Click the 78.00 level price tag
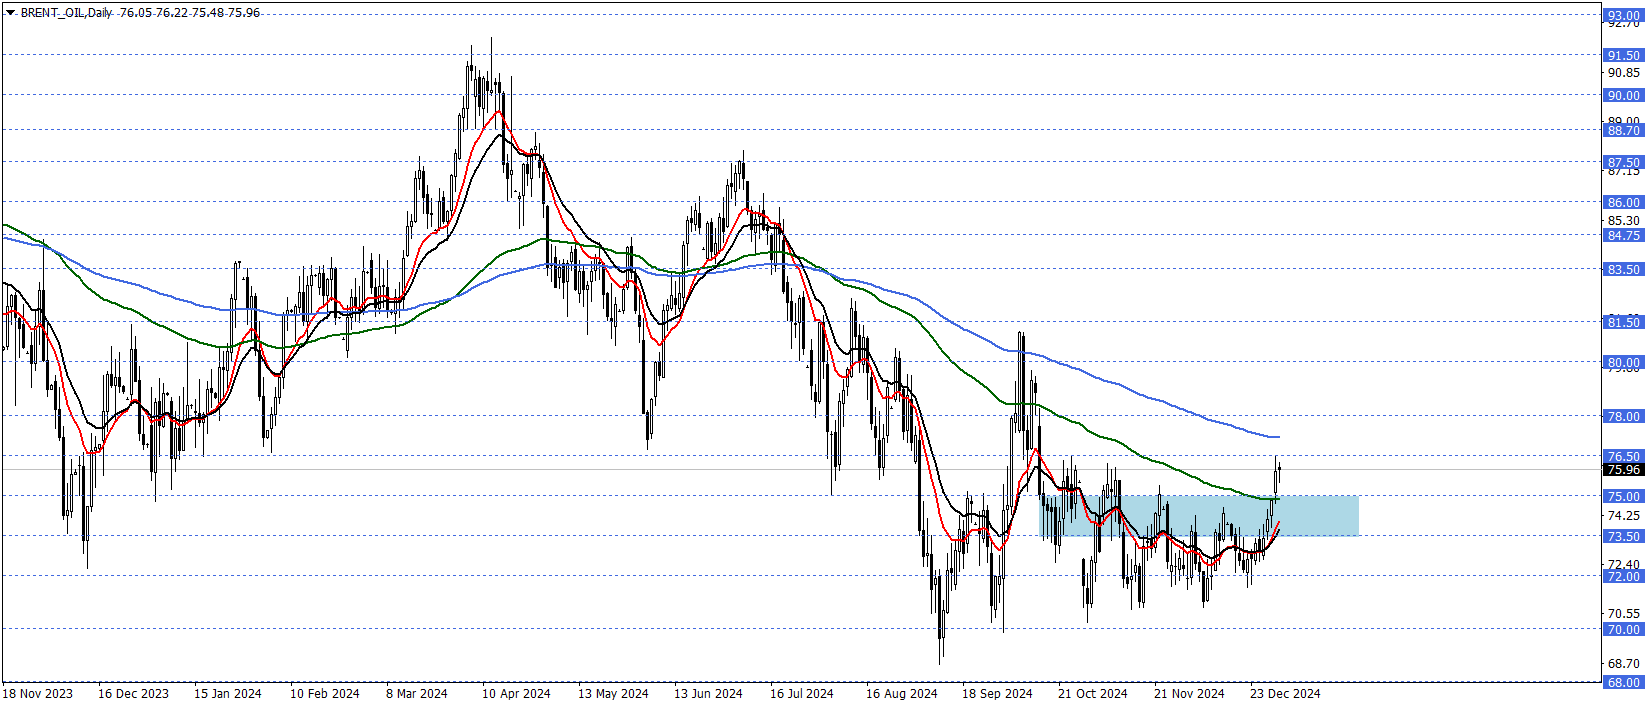The width and height of the screenshot is (1651, 706). (x=1623, y=416)
